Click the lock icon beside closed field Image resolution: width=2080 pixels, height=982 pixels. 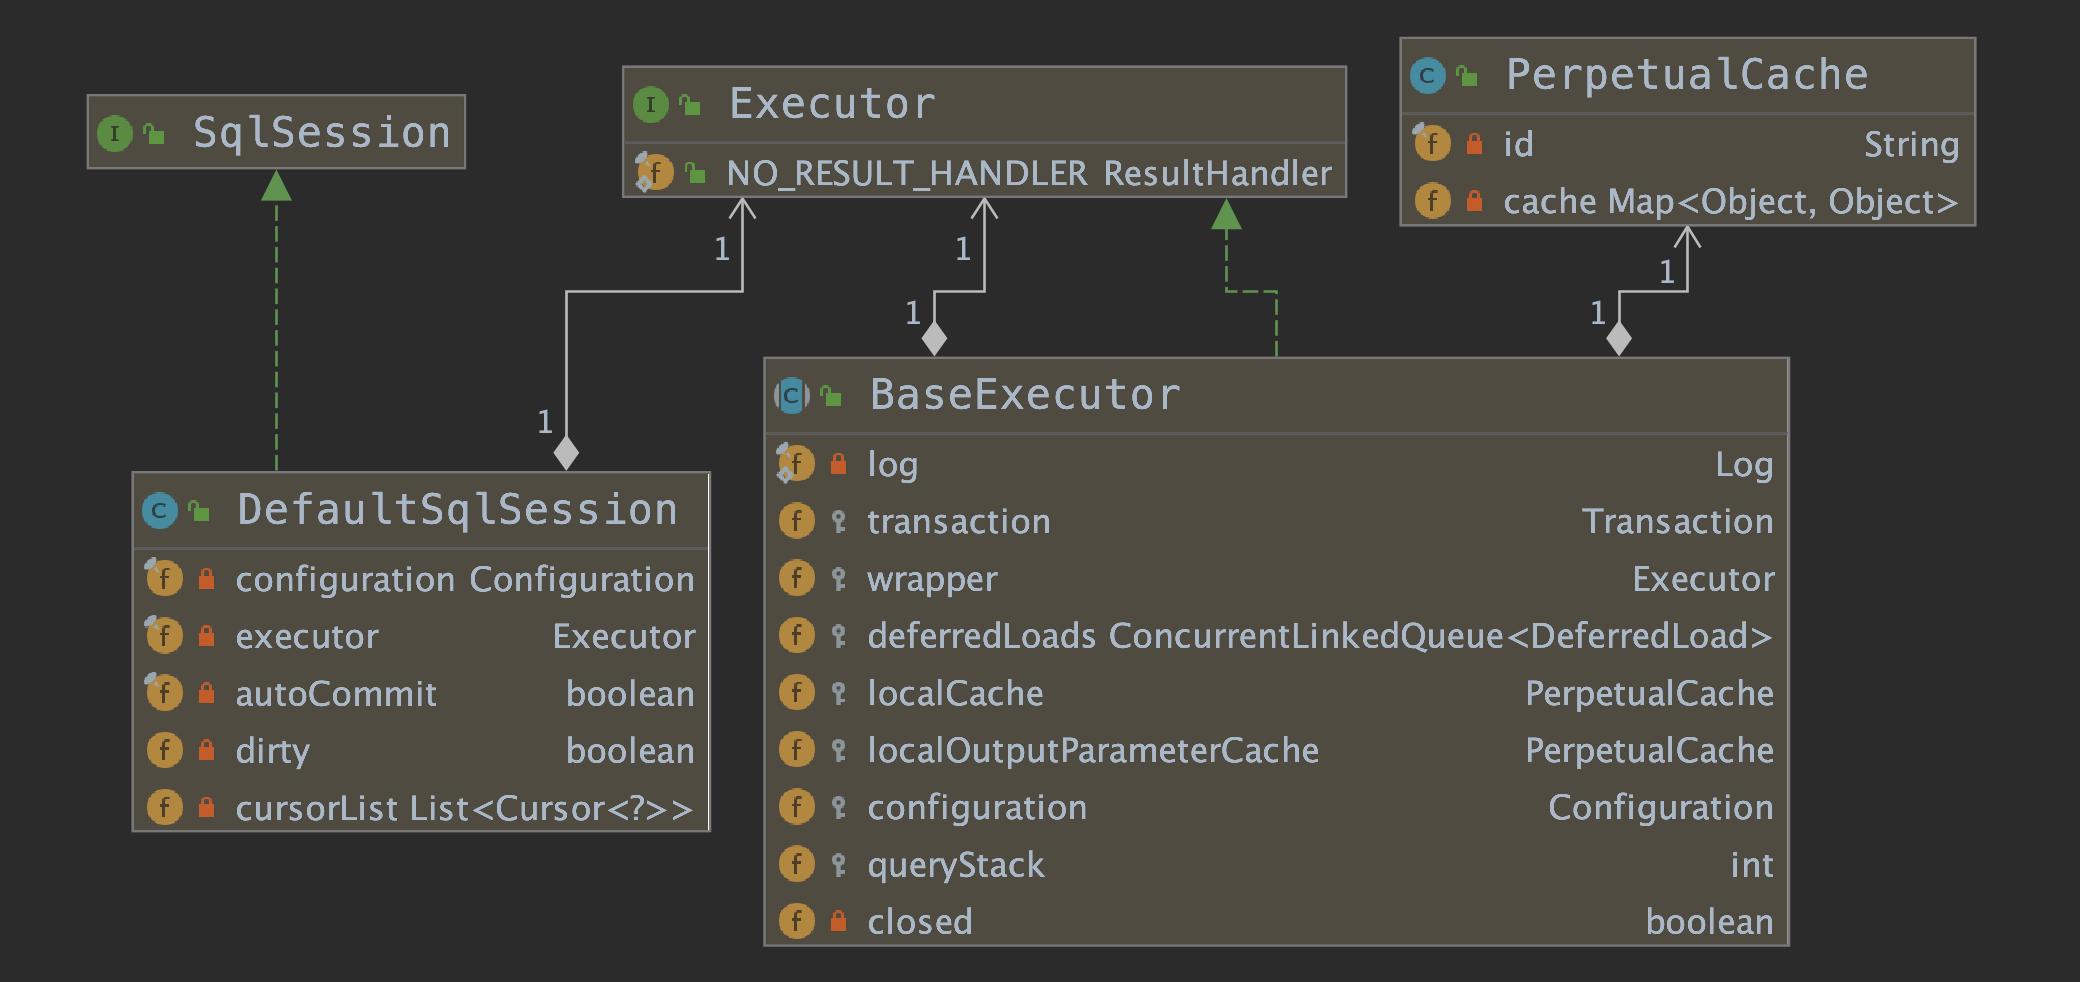tap(838, 922)
